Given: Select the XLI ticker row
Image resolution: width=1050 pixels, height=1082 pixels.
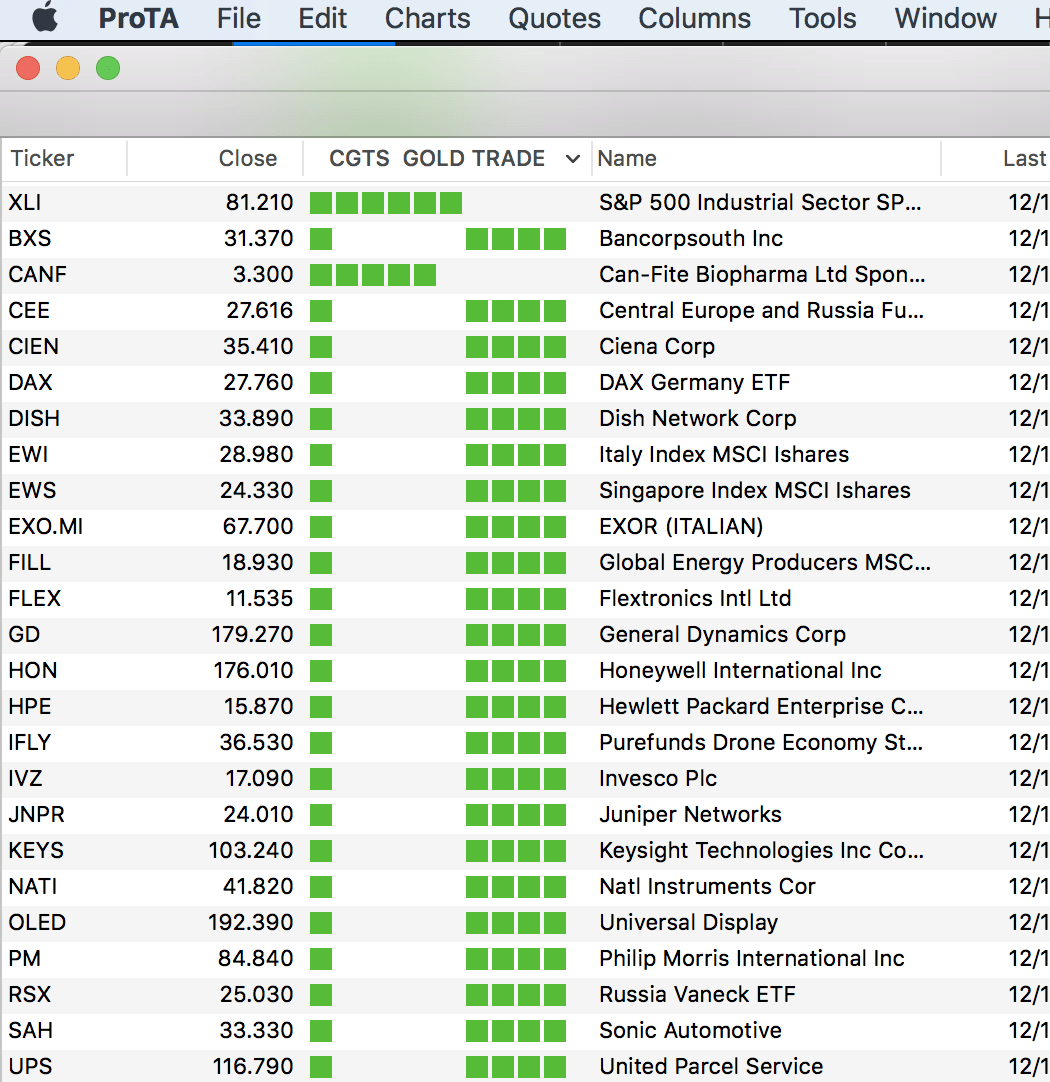Looking at the screenshot, I should (25, 203).
